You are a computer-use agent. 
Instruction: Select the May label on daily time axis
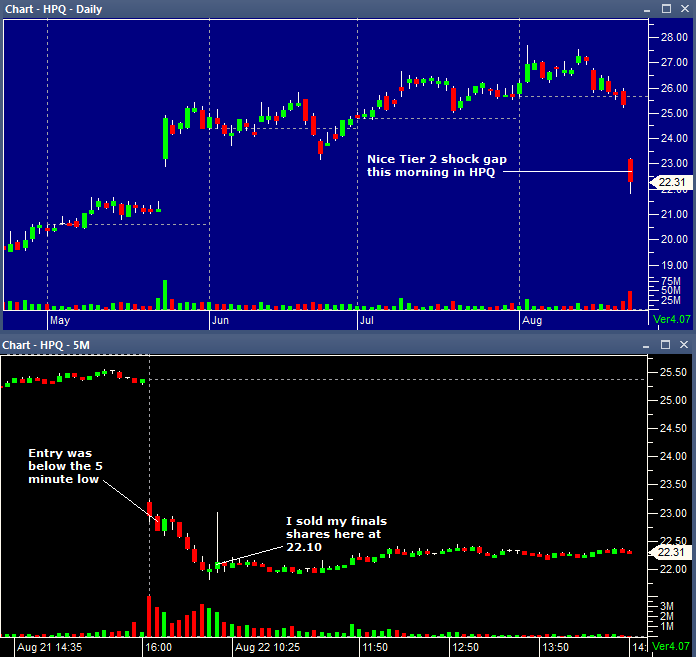[x=60, y=320]
